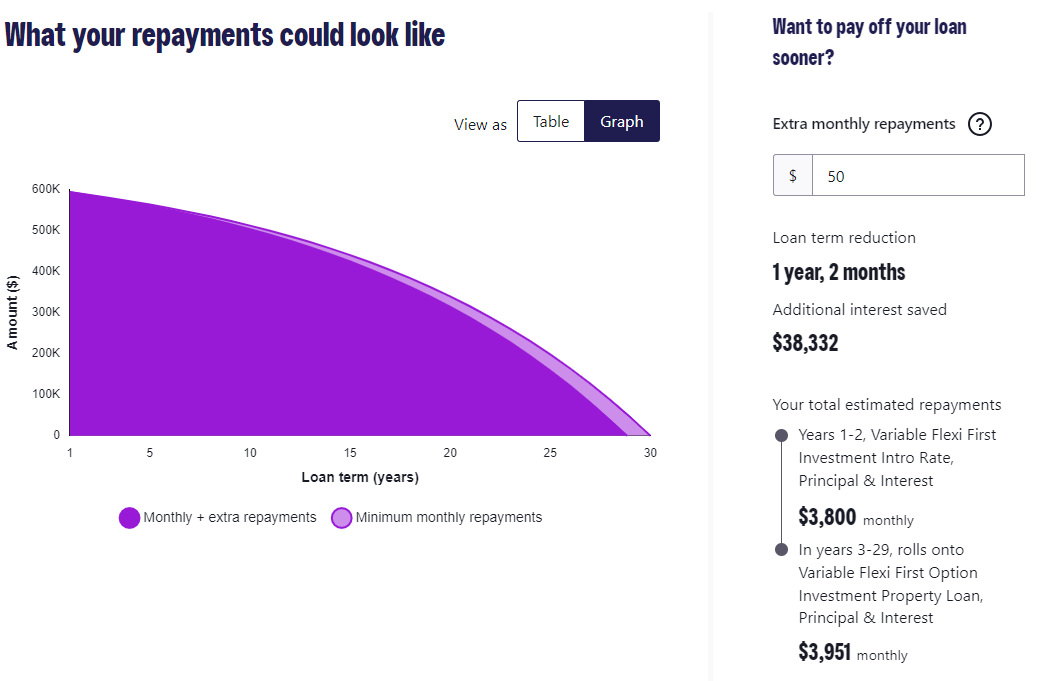Toggle the "Monthly + extra repayments" legend label
Screen dimensions: 1059x681
pyautogui.click(x=230, y=517)
